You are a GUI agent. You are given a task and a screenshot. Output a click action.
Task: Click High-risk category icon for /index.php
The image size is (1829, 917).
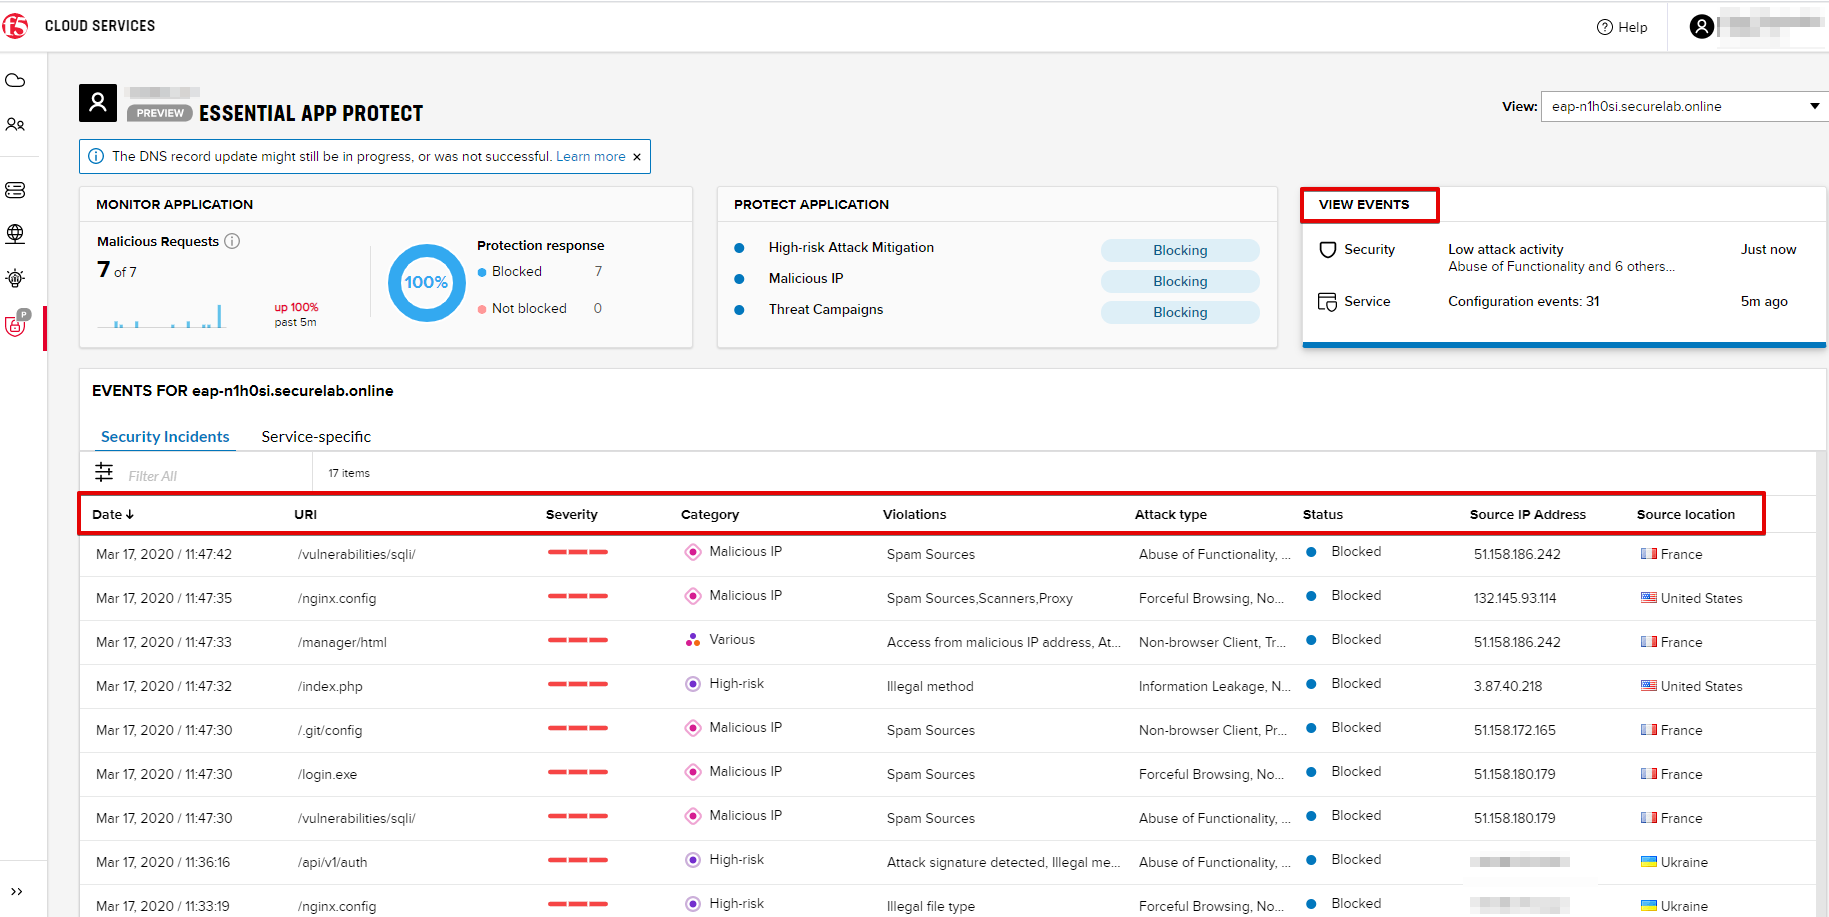coord(692,684)
